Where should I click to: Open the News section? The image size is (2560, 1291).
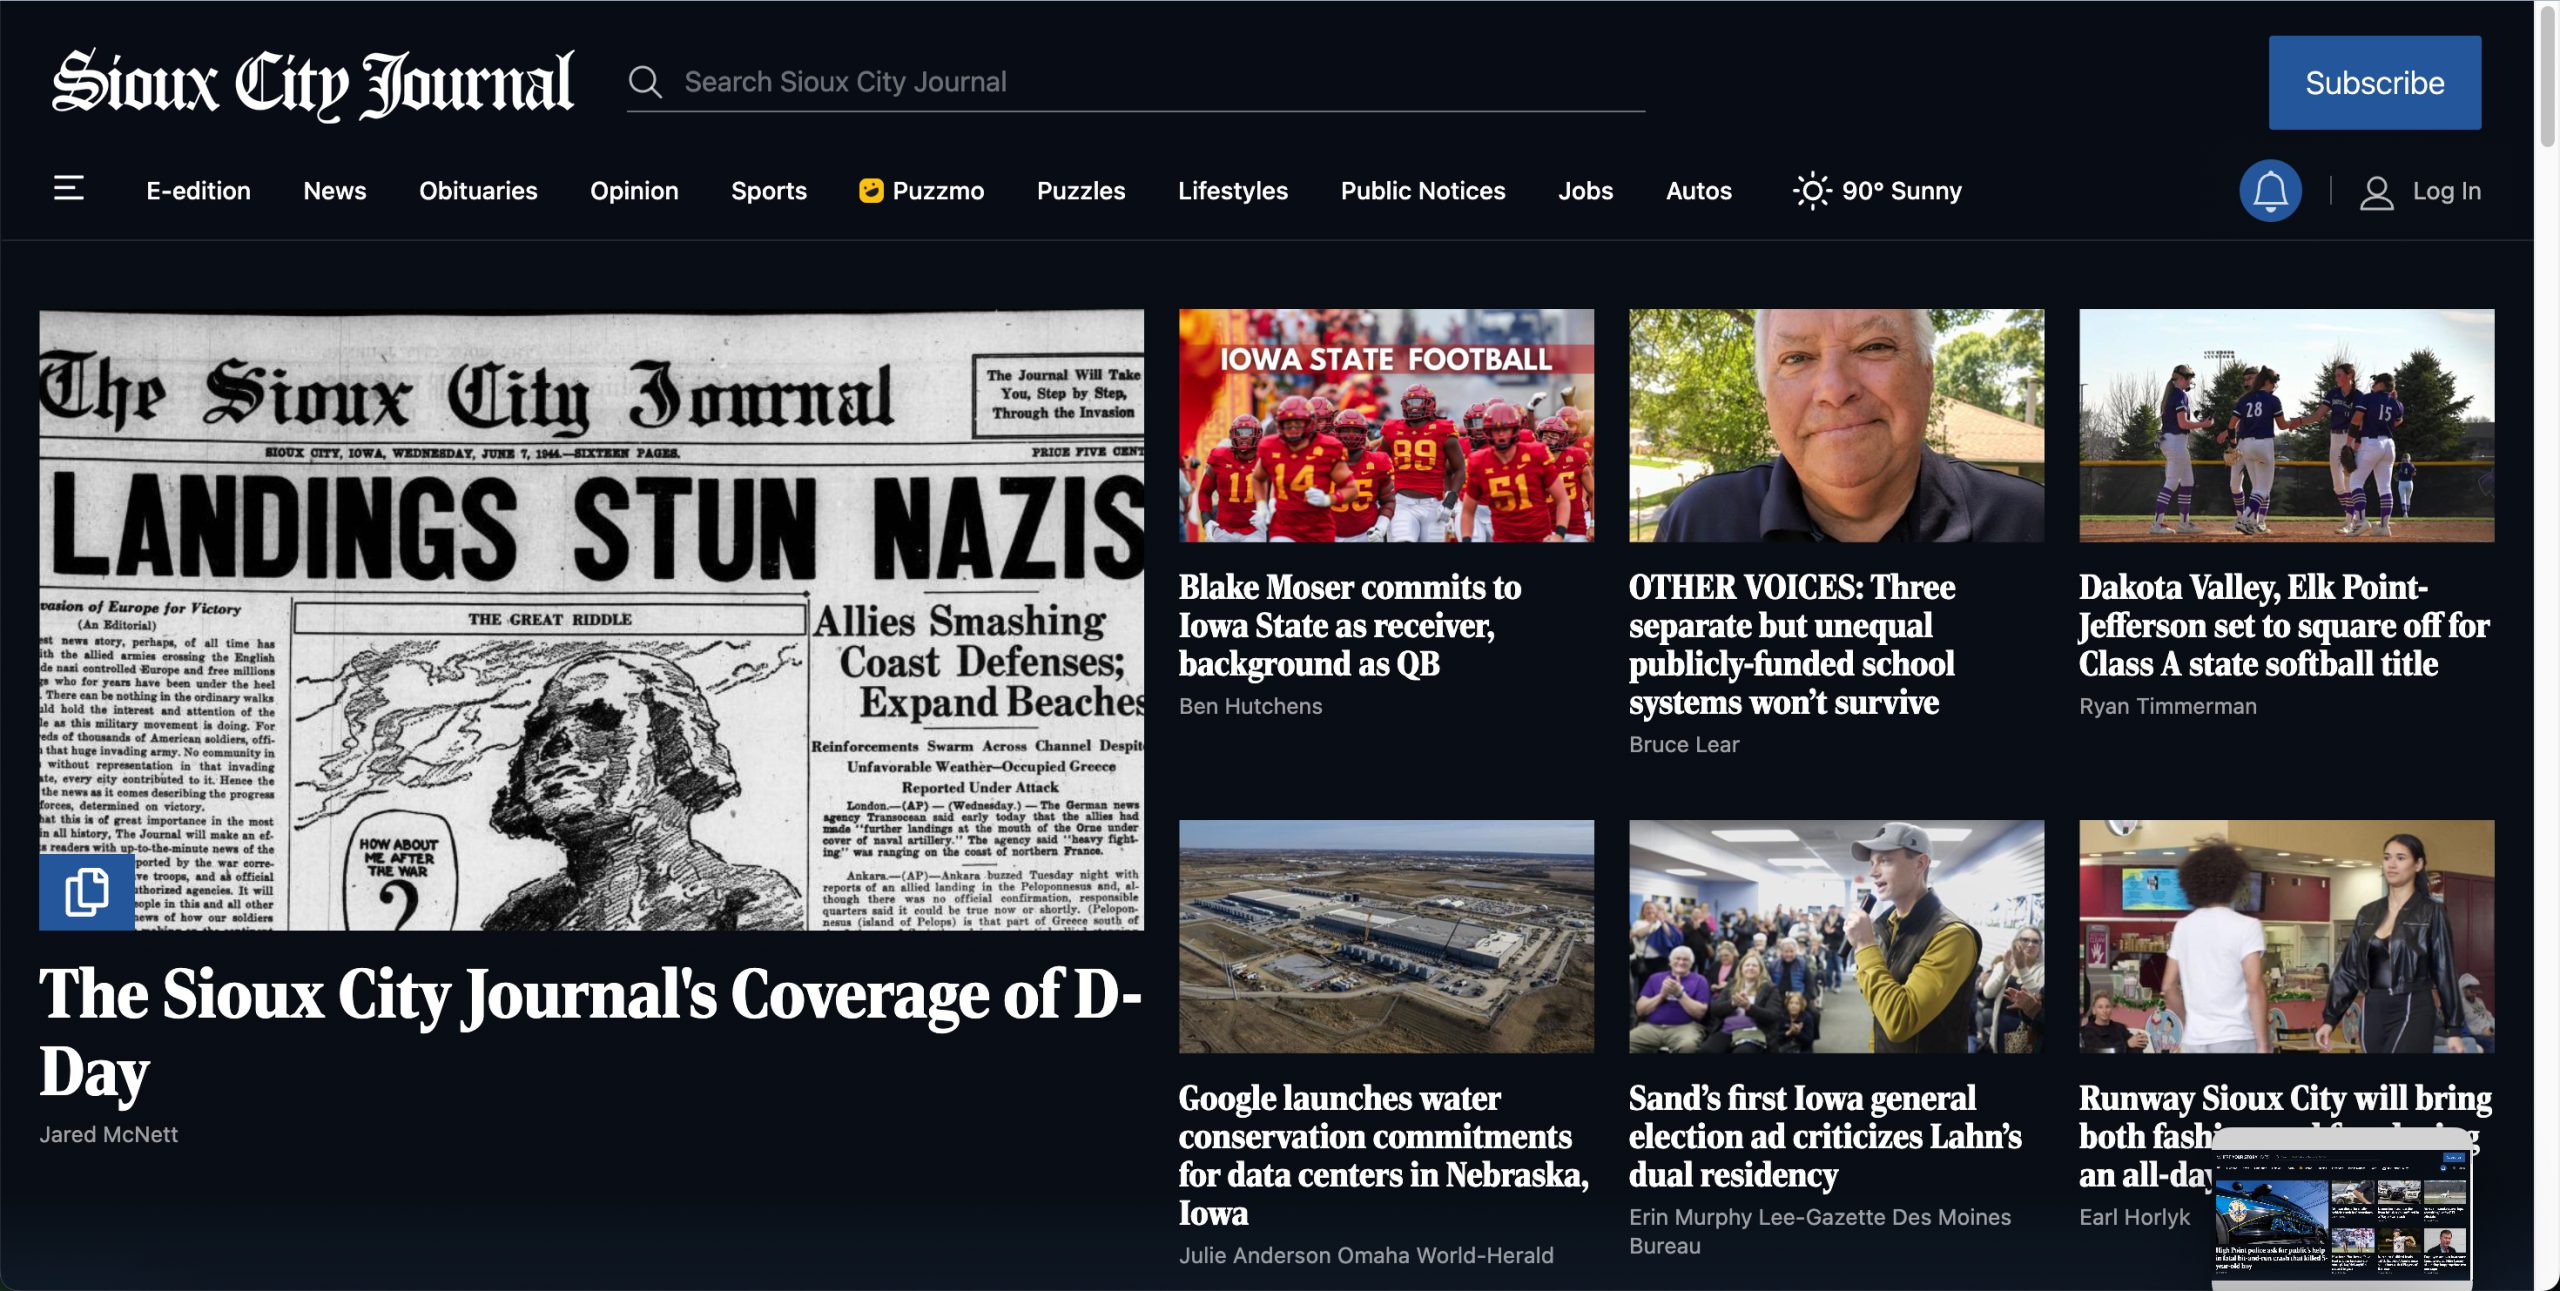335,191
